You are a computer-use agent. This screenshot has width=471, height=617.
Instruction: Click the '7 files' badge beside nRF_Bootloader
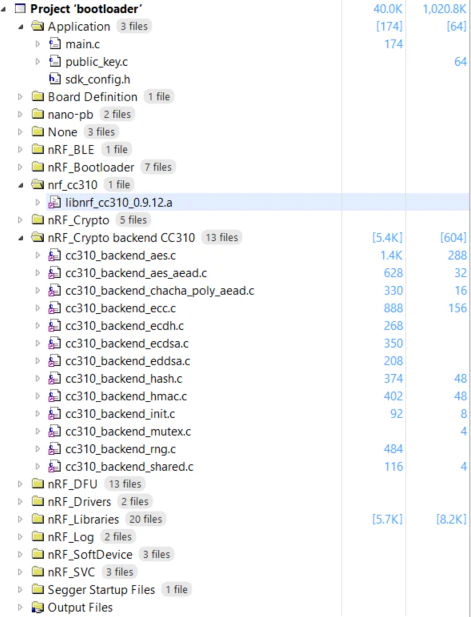coord(158,167)
